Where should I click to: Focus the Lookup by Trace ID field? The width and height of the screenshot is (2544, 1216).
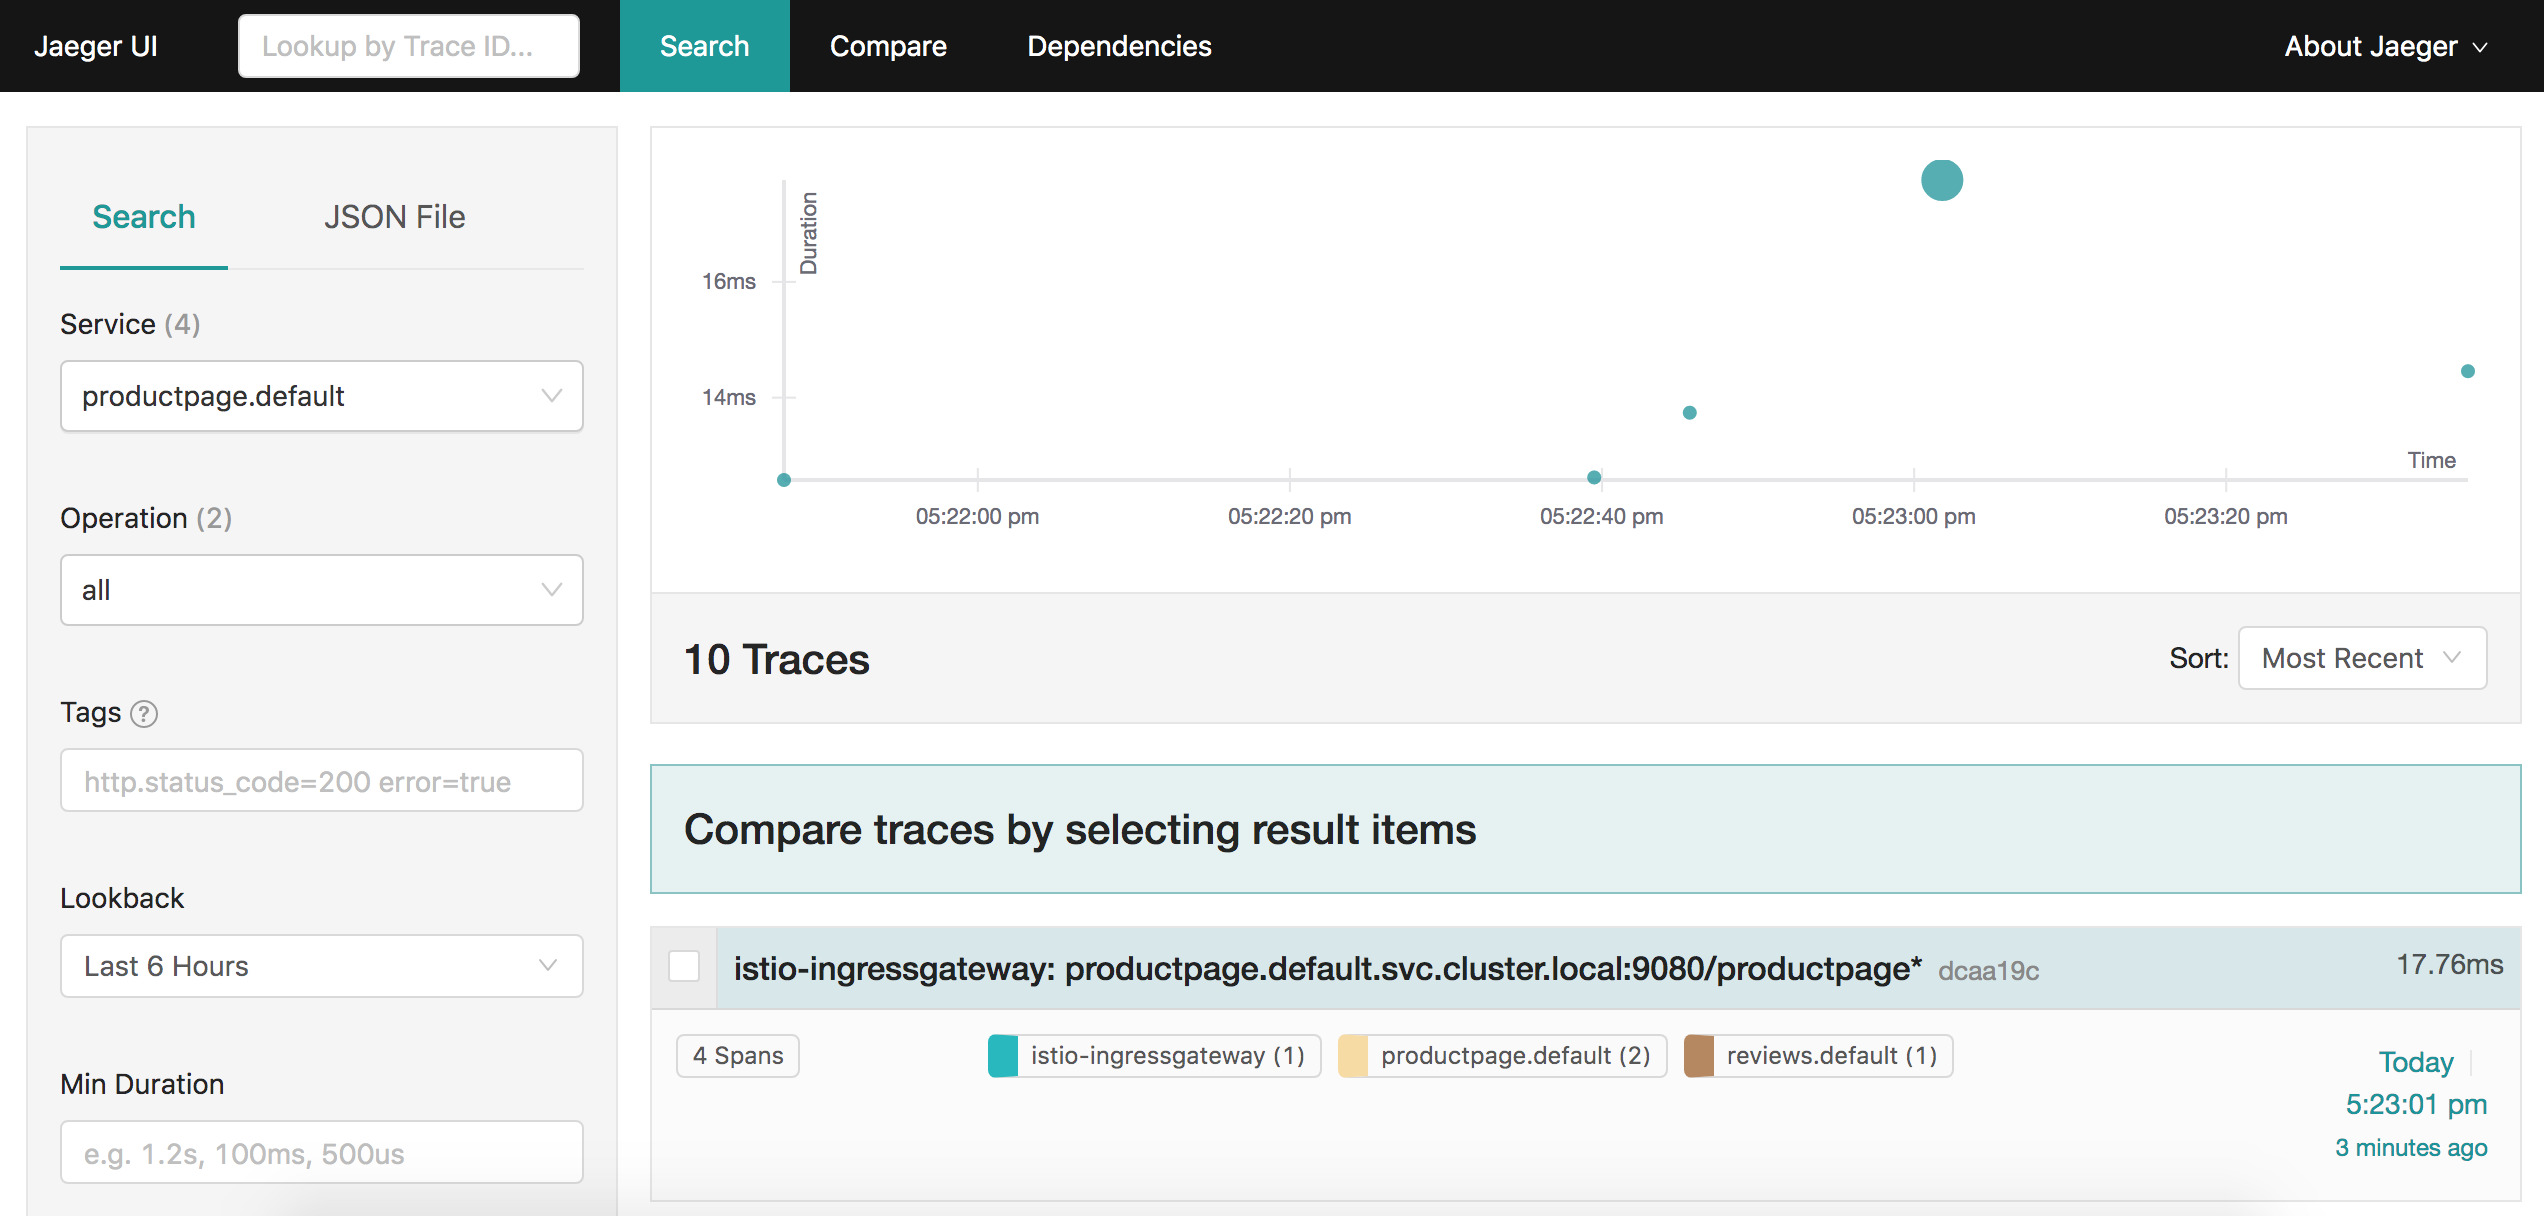[408, 46]
